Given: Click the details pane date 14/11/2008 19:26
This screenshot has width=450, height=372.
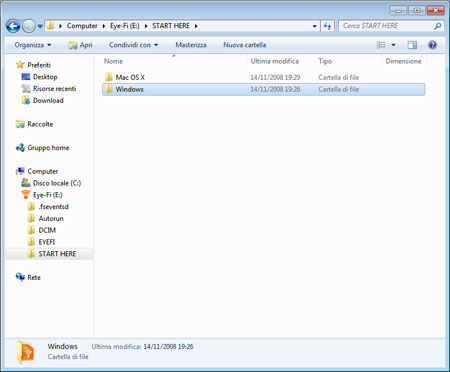Looking at the screenshot, I should [x=168, y=347].
